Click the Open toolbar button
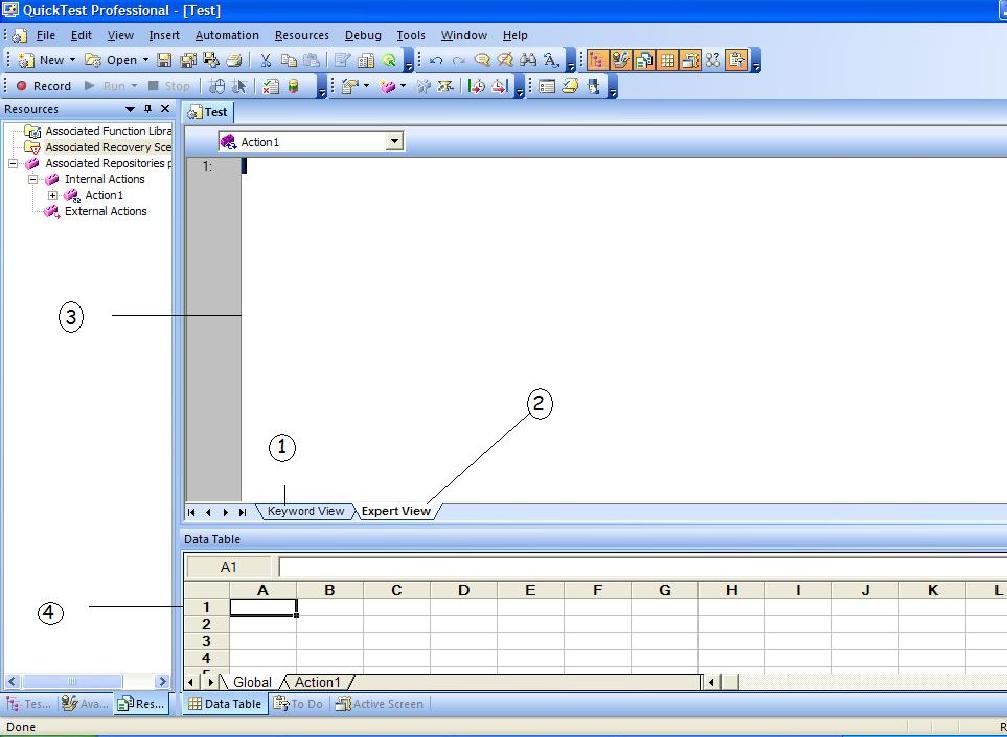 (111, 60)
